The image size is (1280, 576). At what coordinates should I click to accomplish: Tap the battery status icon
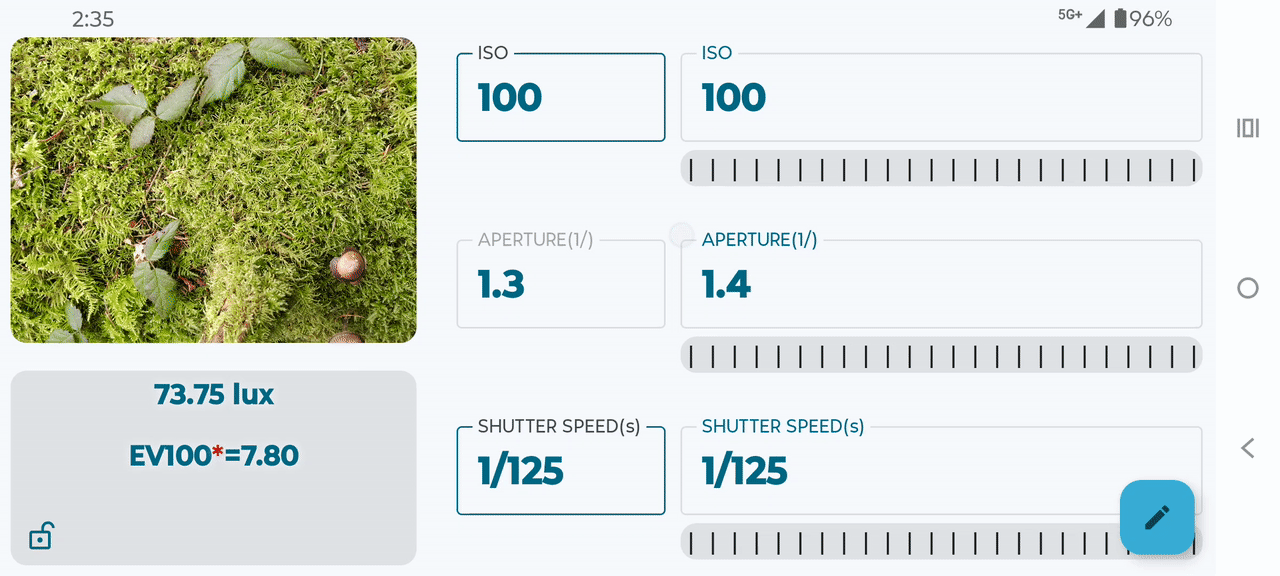(x=1120, y=18)
